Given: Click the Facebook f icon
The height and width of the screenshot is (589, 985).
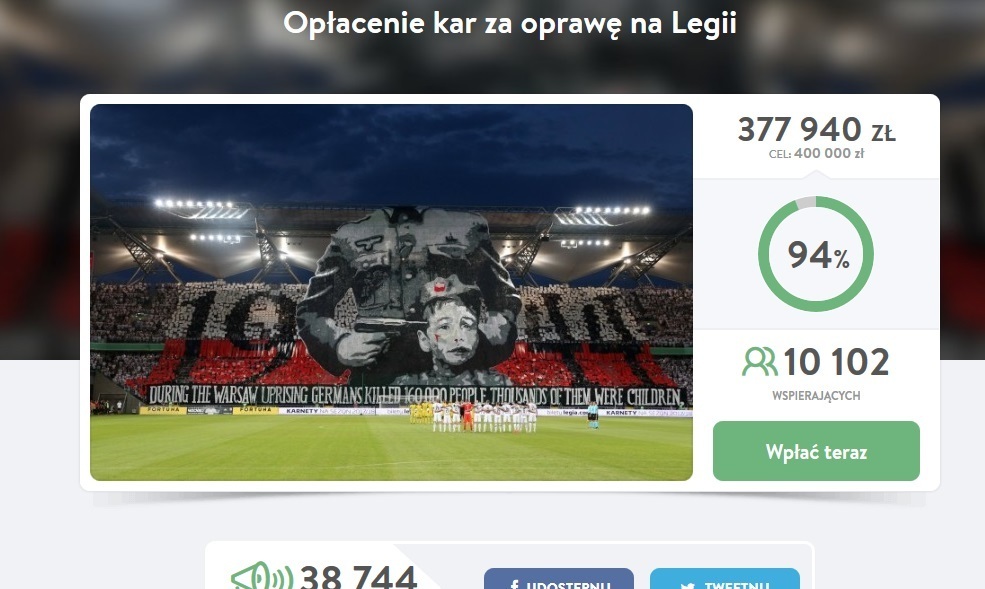Looking at the screenshot, I should [514, 585].
